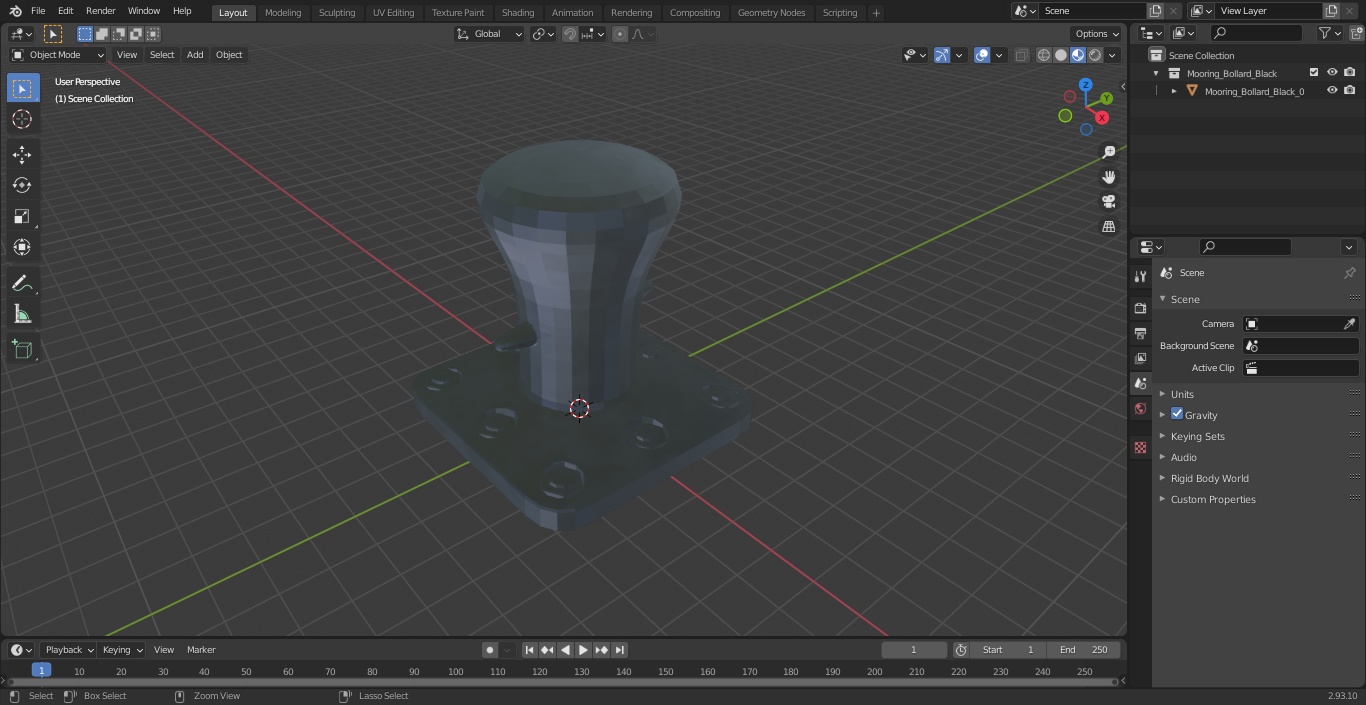Click the zoom magnifier viewport gizmo

point(1109,152)
